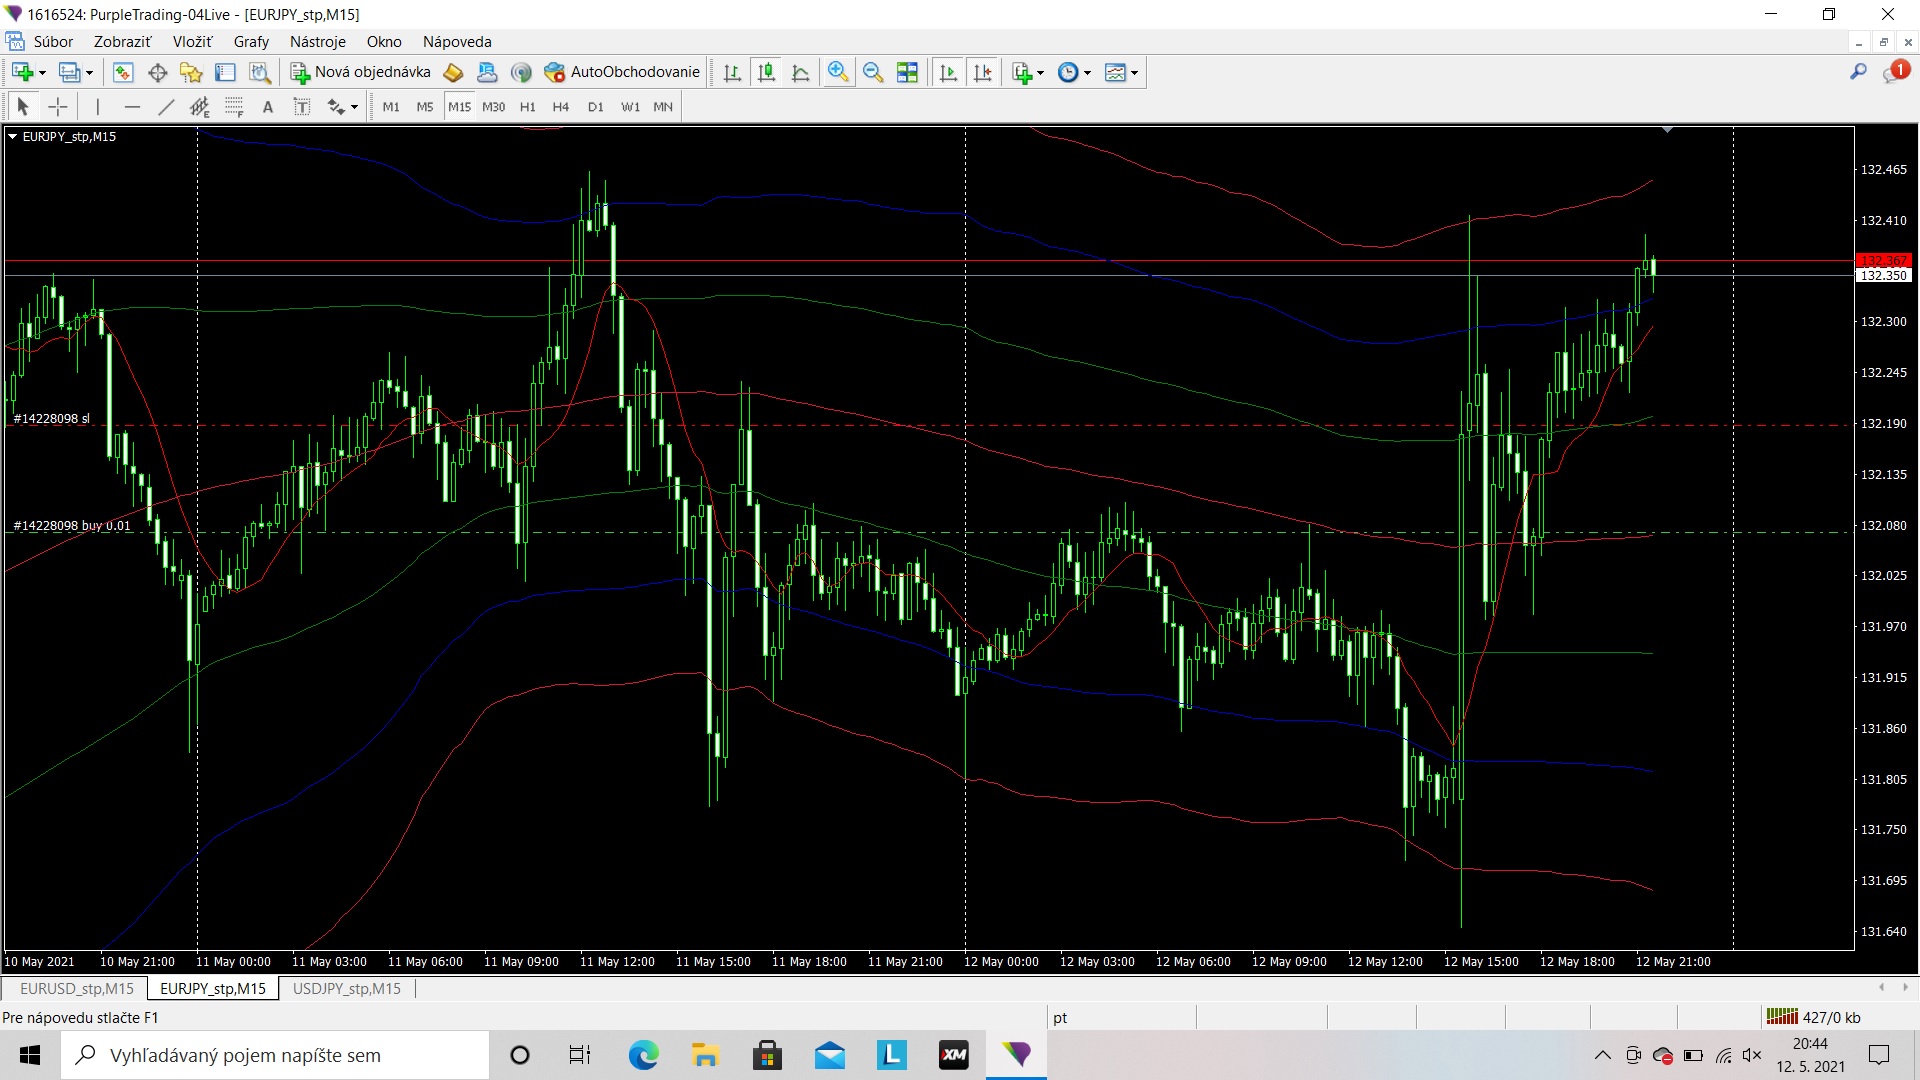Zoom in on the chart
This screenshot has width=1920, height=1080.
838,72
